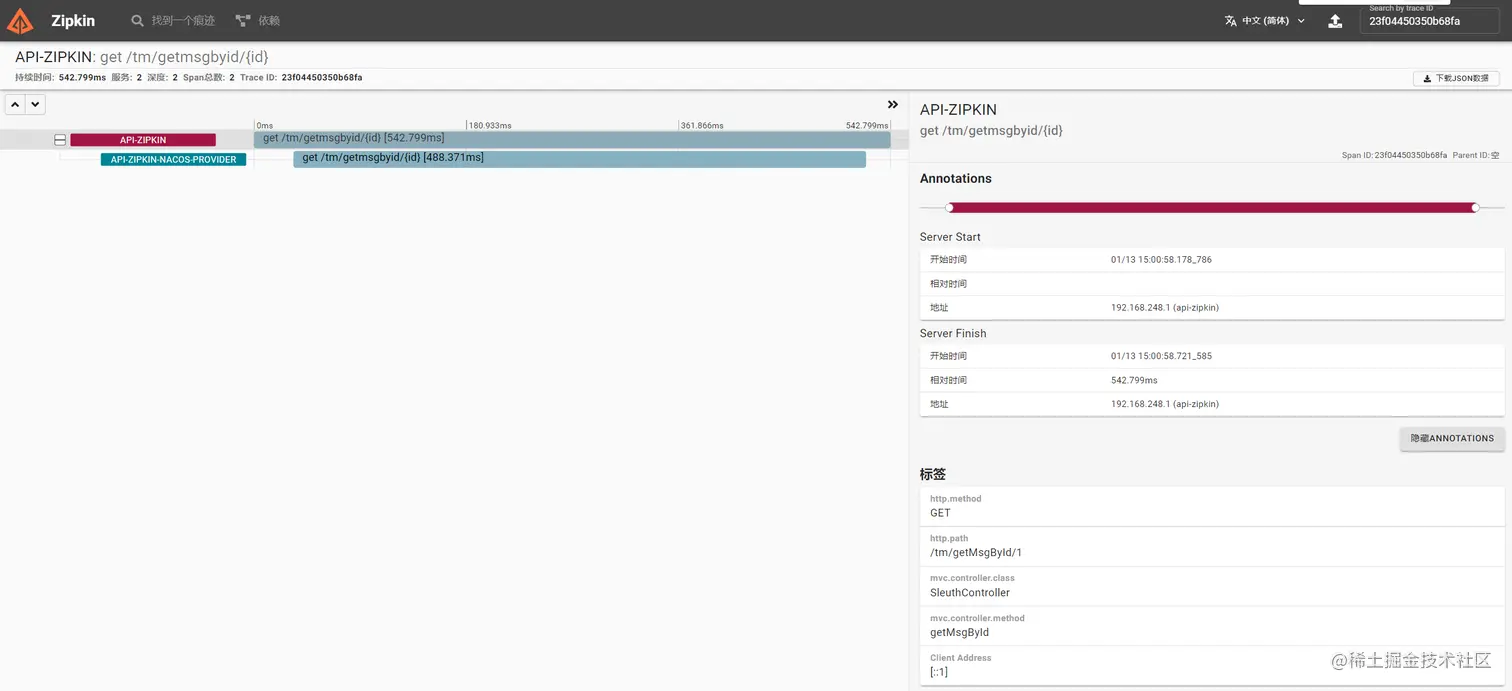Focus the Search by trace ID field
The height and width of the screenshot is (691, 1512).
click(1428, 21)
